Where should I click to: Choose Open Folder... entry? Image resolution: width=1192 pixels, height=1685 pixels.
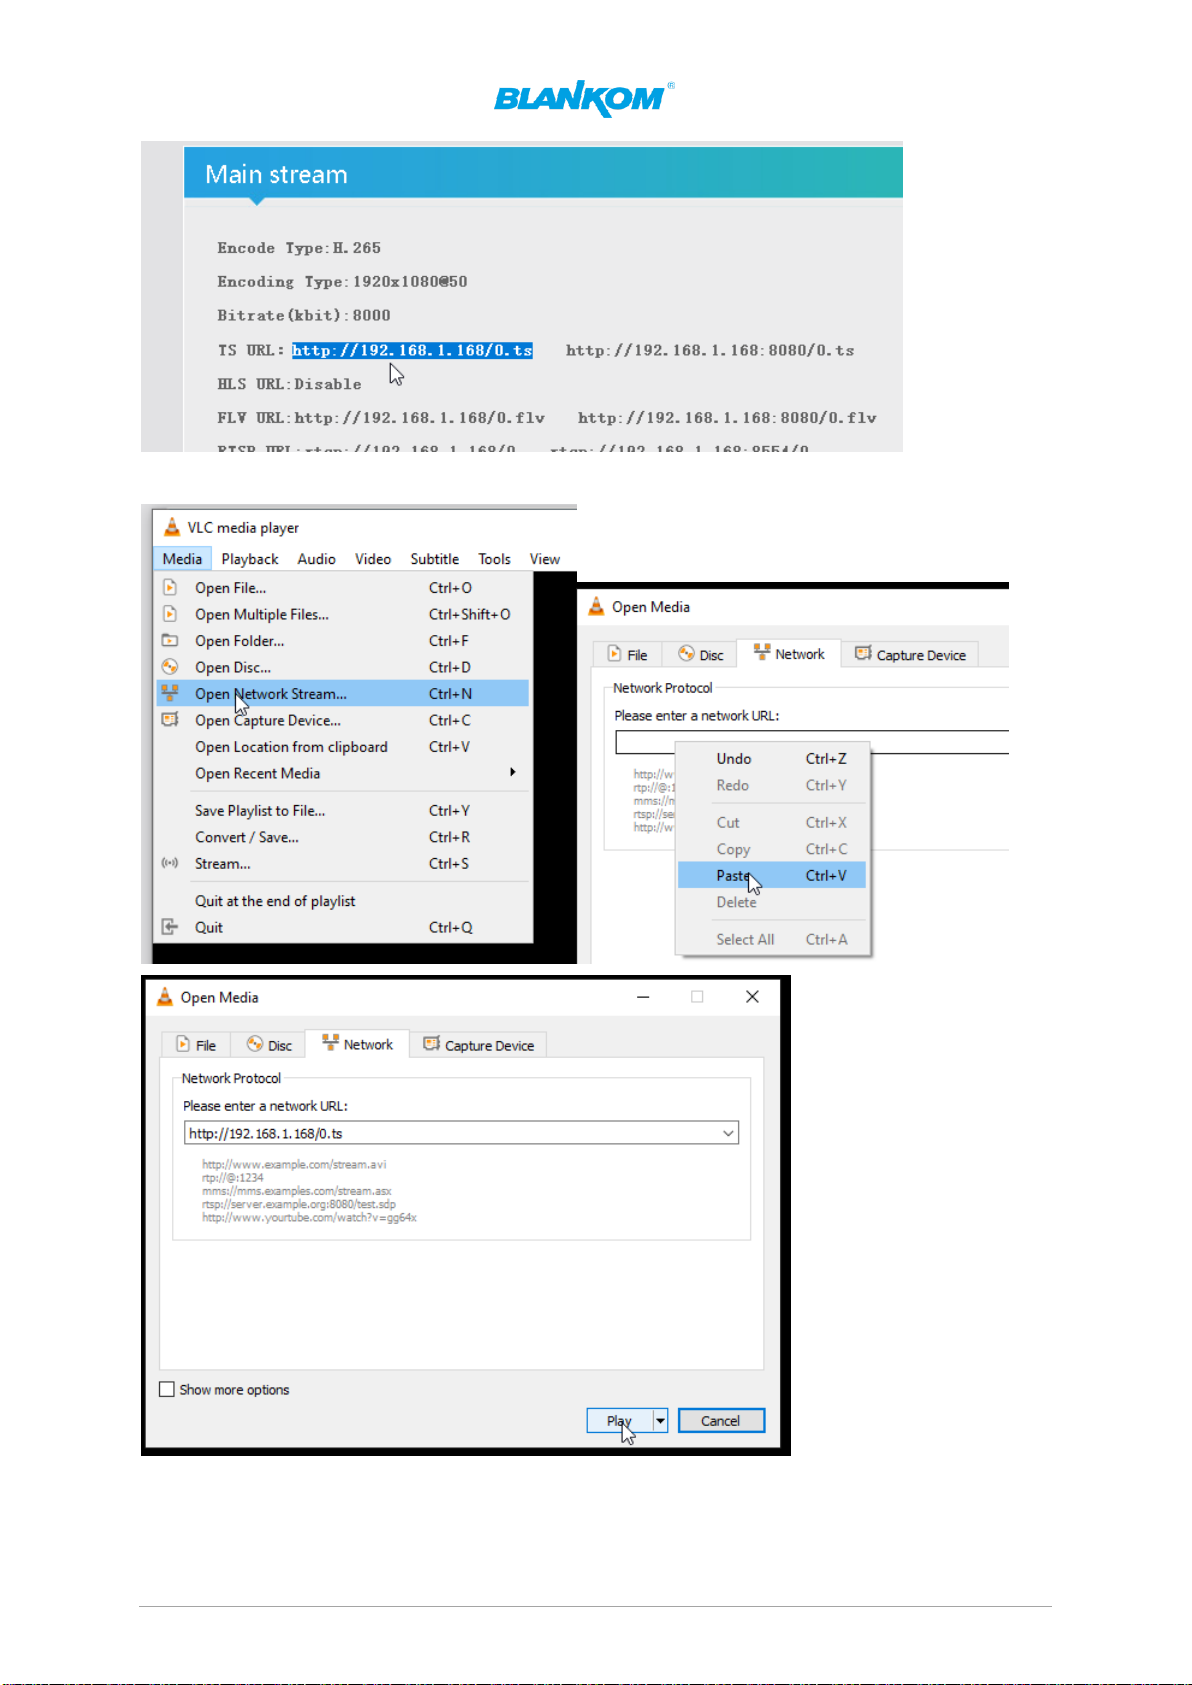tap(343, 641)
